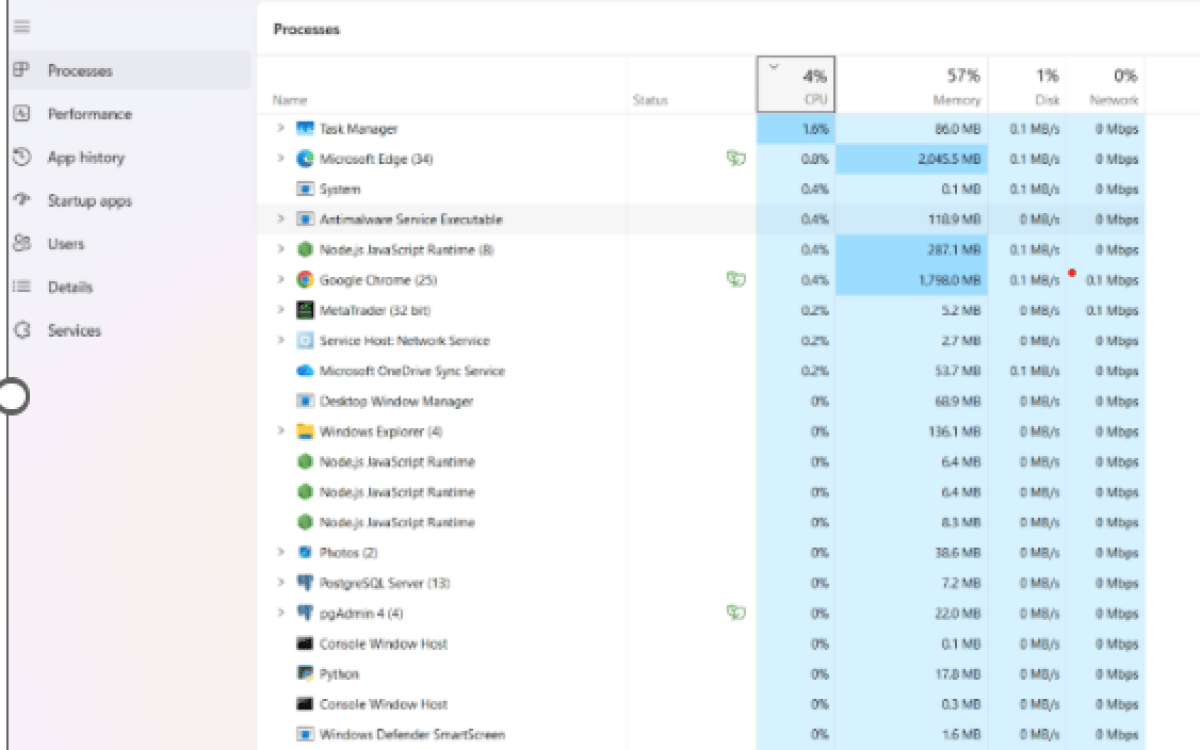The image size is (1200, 750).
Task: Select the Processes tab
Action: pyautogui.click(x=130, y=70)
